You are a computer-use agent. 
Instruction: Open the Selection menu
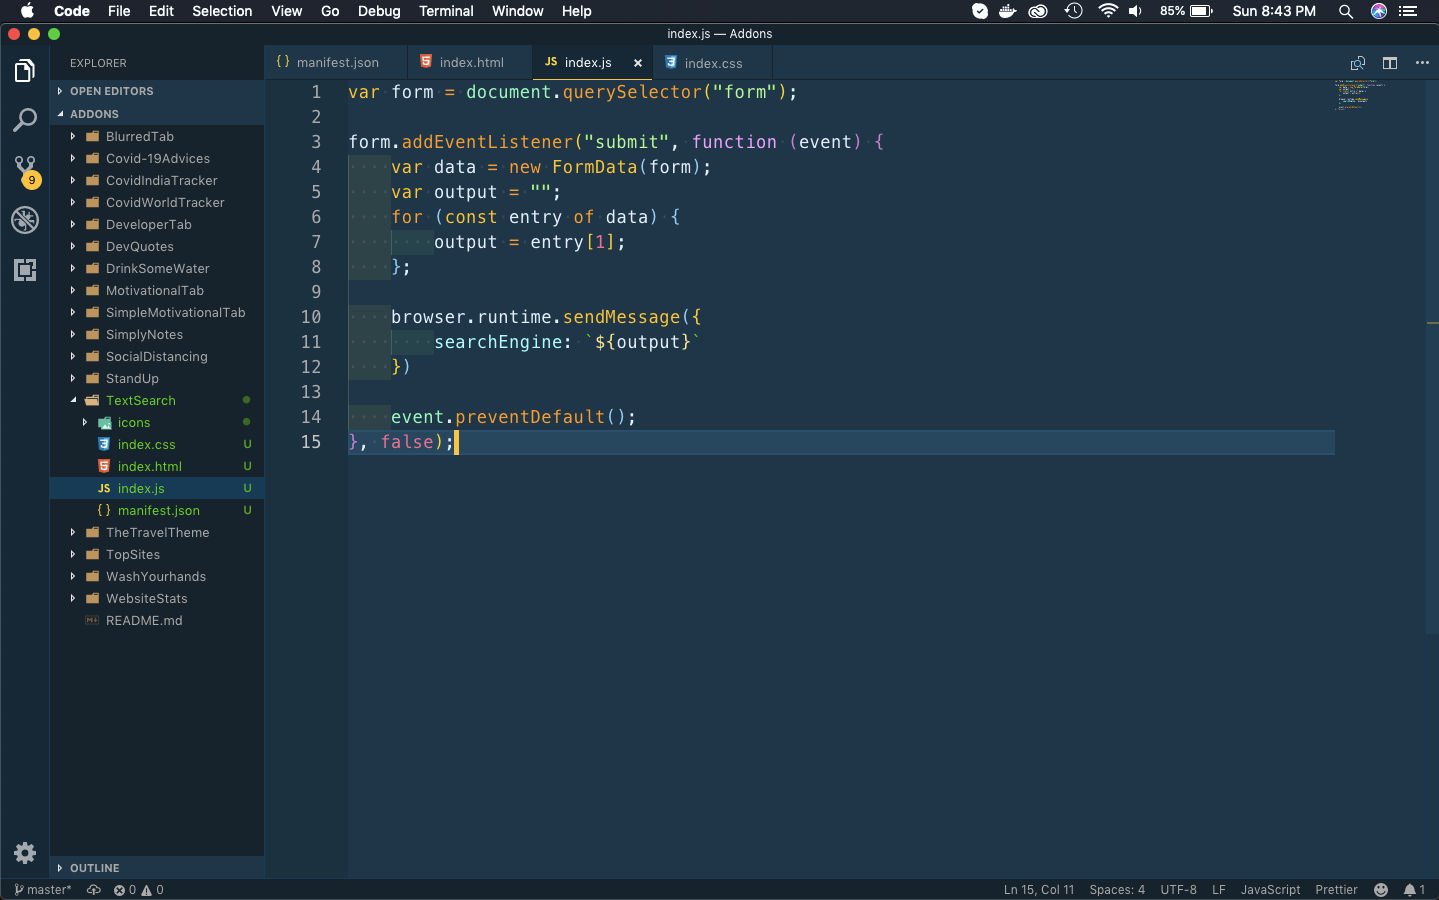pyautogui.click(x=222, y=11)
